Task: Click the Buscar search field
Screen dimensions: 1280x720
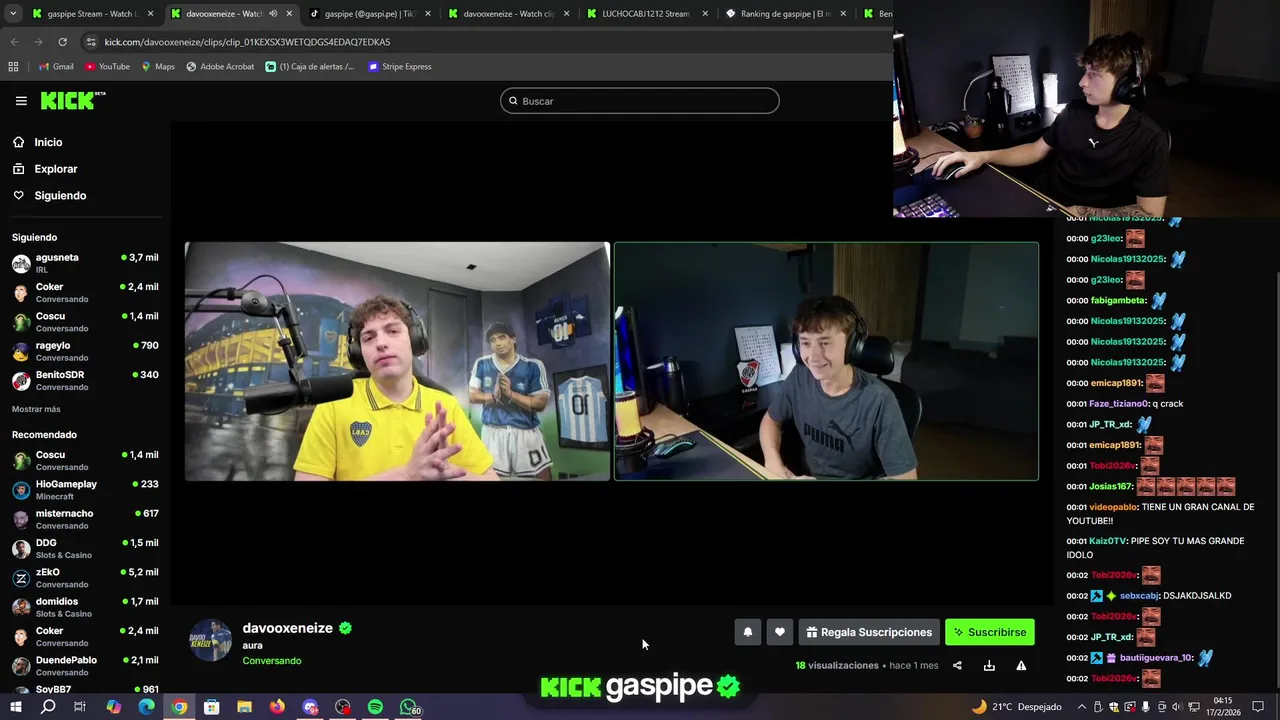Action: click(640, 101)
